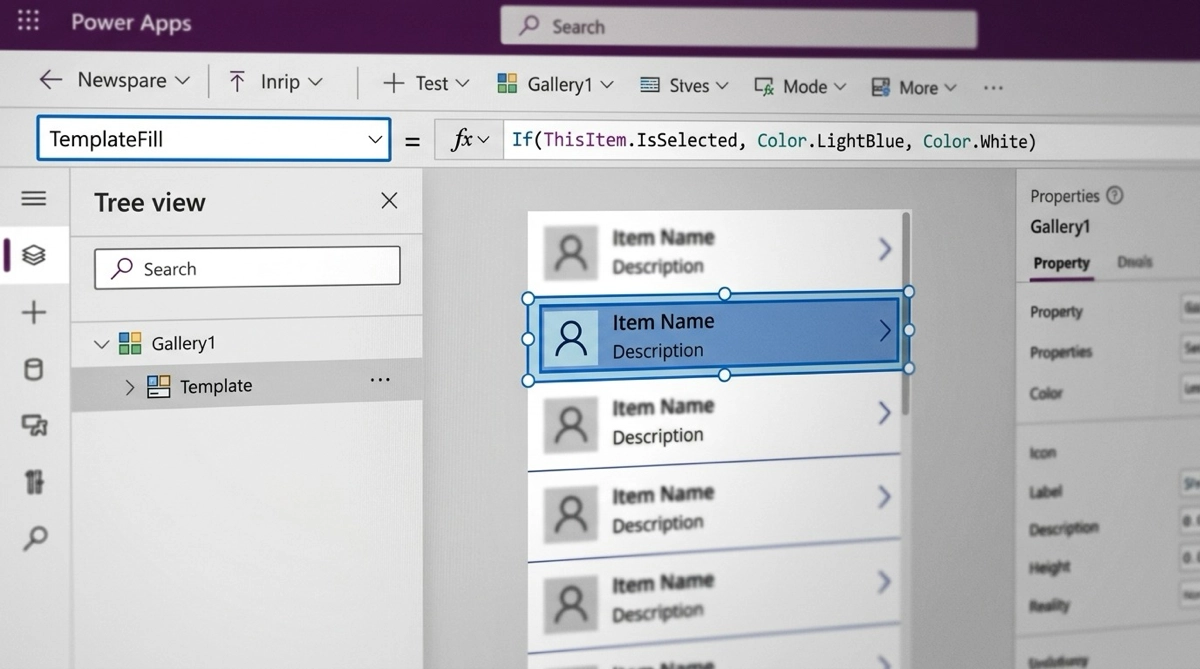Open the Advanced tools icon in sidebar
The image size is (1200, 669).
tap(34, 483)
